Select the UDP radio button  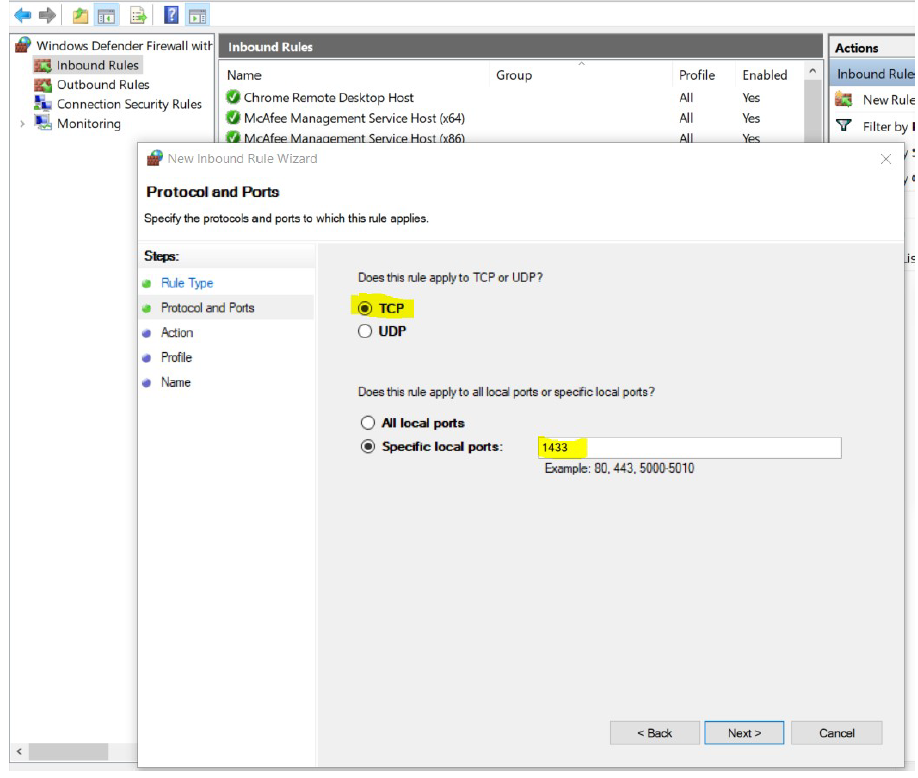pos(365,331)
